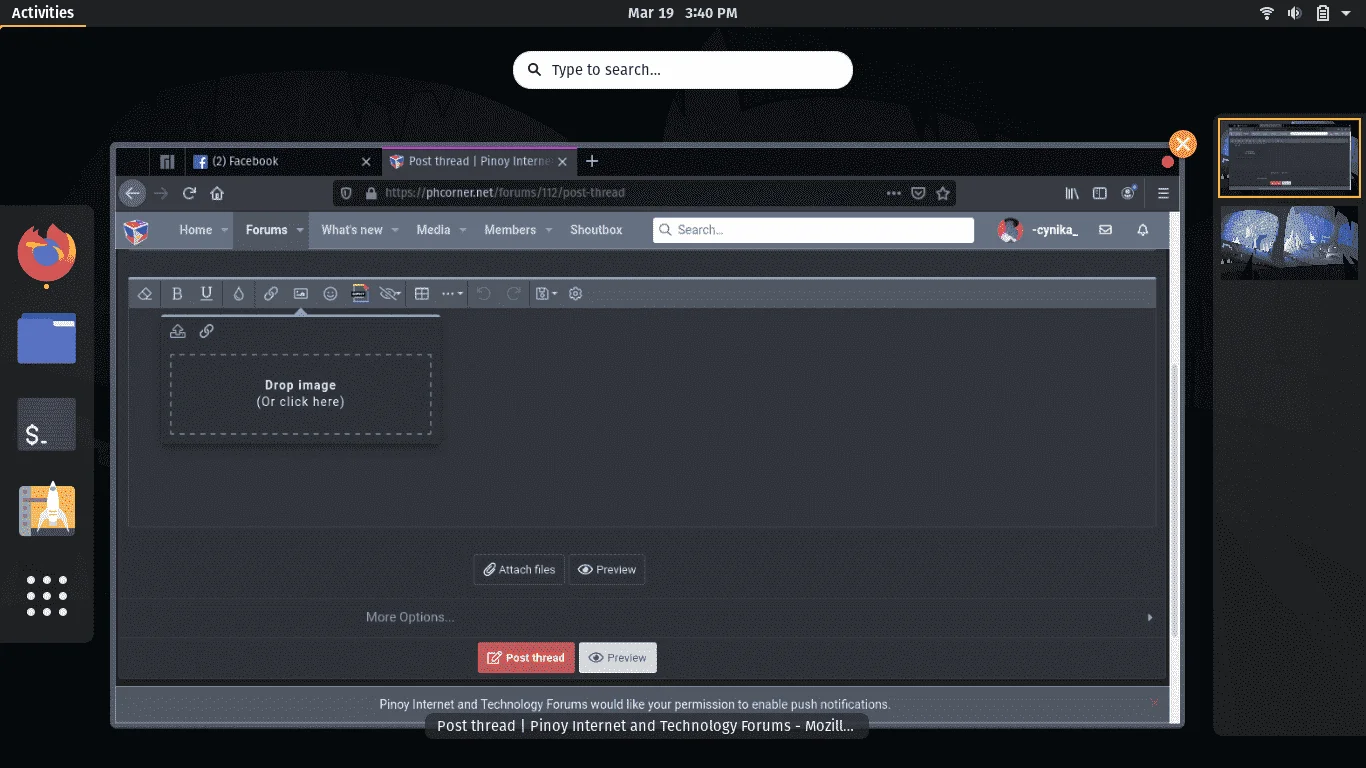The image size is (1366, 768).
Task: Select the upload image tab icon in popup
Action: [x=178, y=331]
